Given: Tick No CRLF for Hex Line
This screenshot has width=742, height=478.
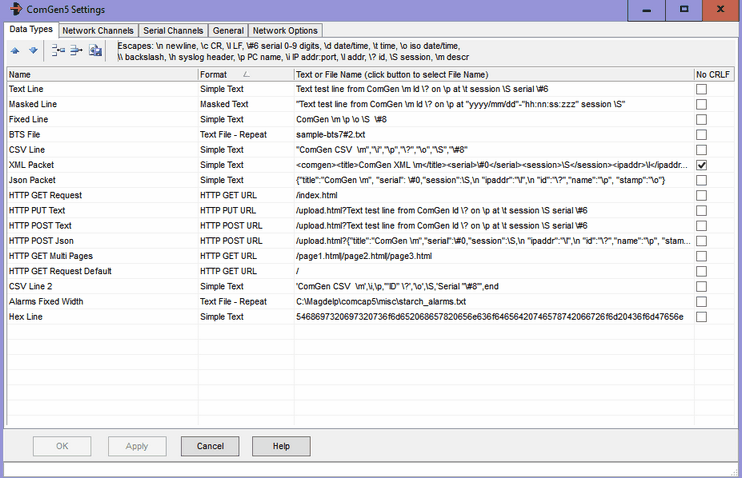Looking at the screenshot, I should click(701, 316).
